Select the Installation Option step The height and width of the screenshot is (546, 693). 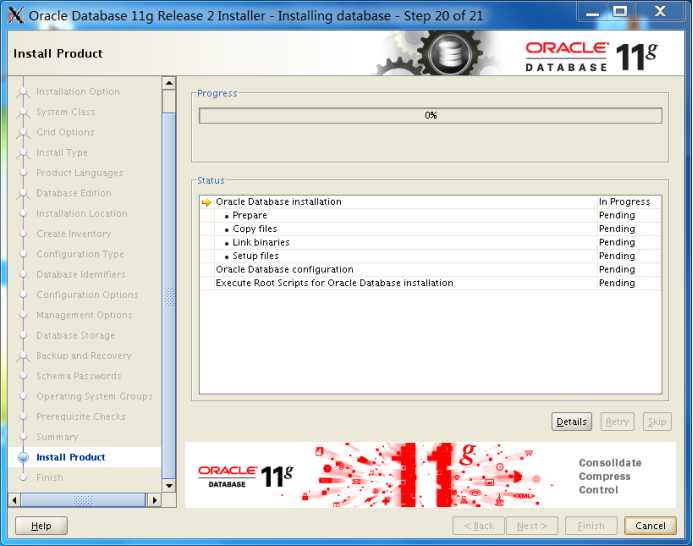[78, 92]
